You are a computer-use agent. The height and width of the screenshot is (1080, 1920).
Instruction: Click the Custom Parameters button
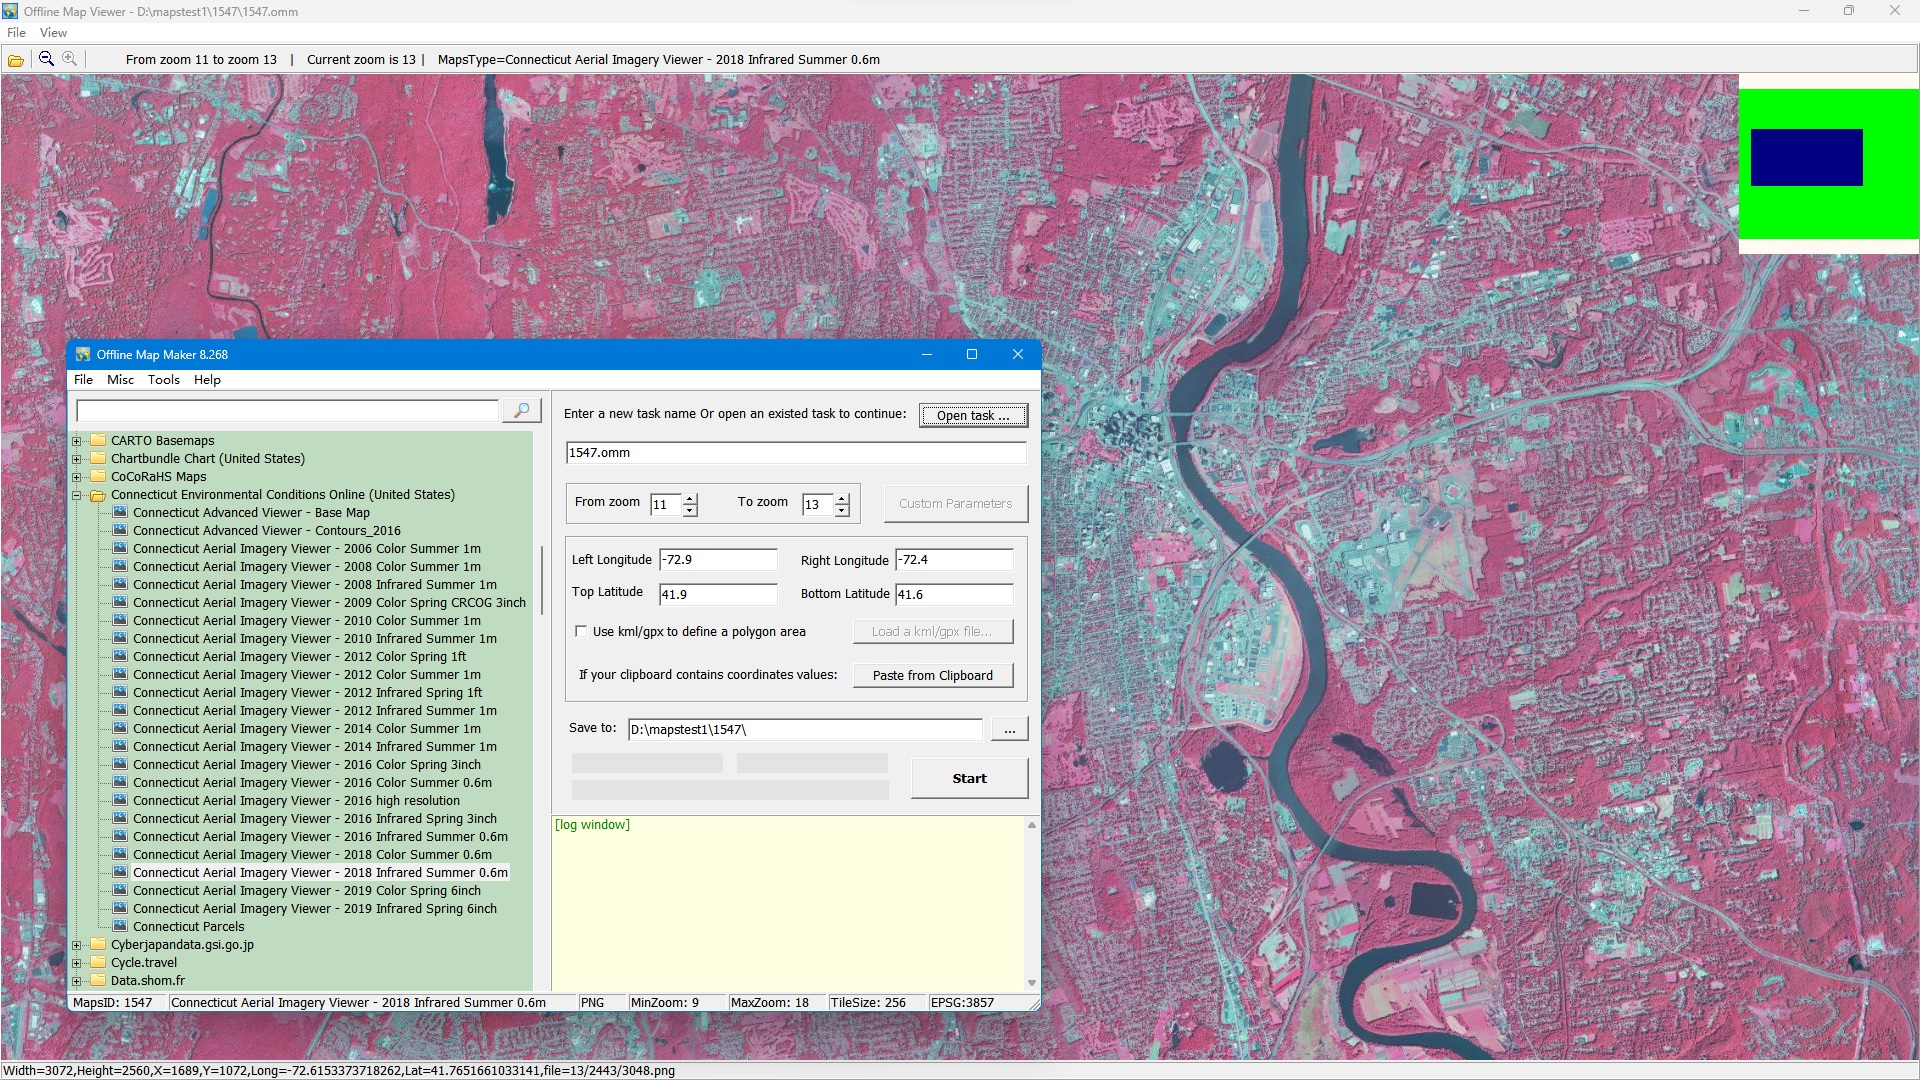coord(955,503)
